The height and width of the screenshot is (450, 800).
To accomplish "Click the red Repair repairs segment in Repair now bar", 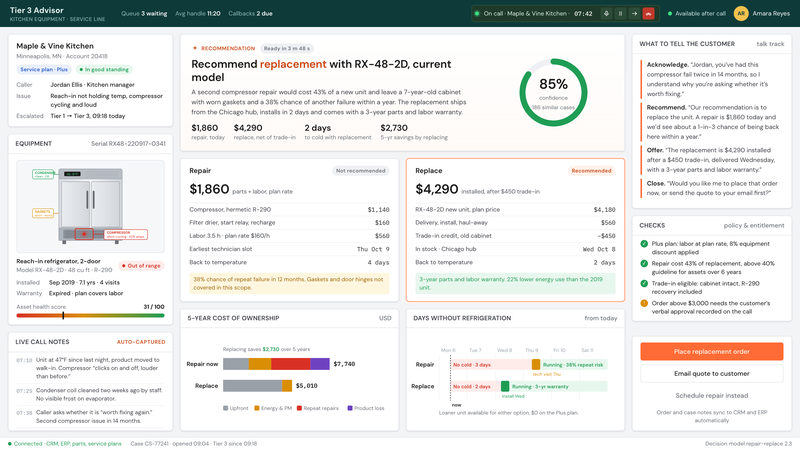I will [290, 364].
